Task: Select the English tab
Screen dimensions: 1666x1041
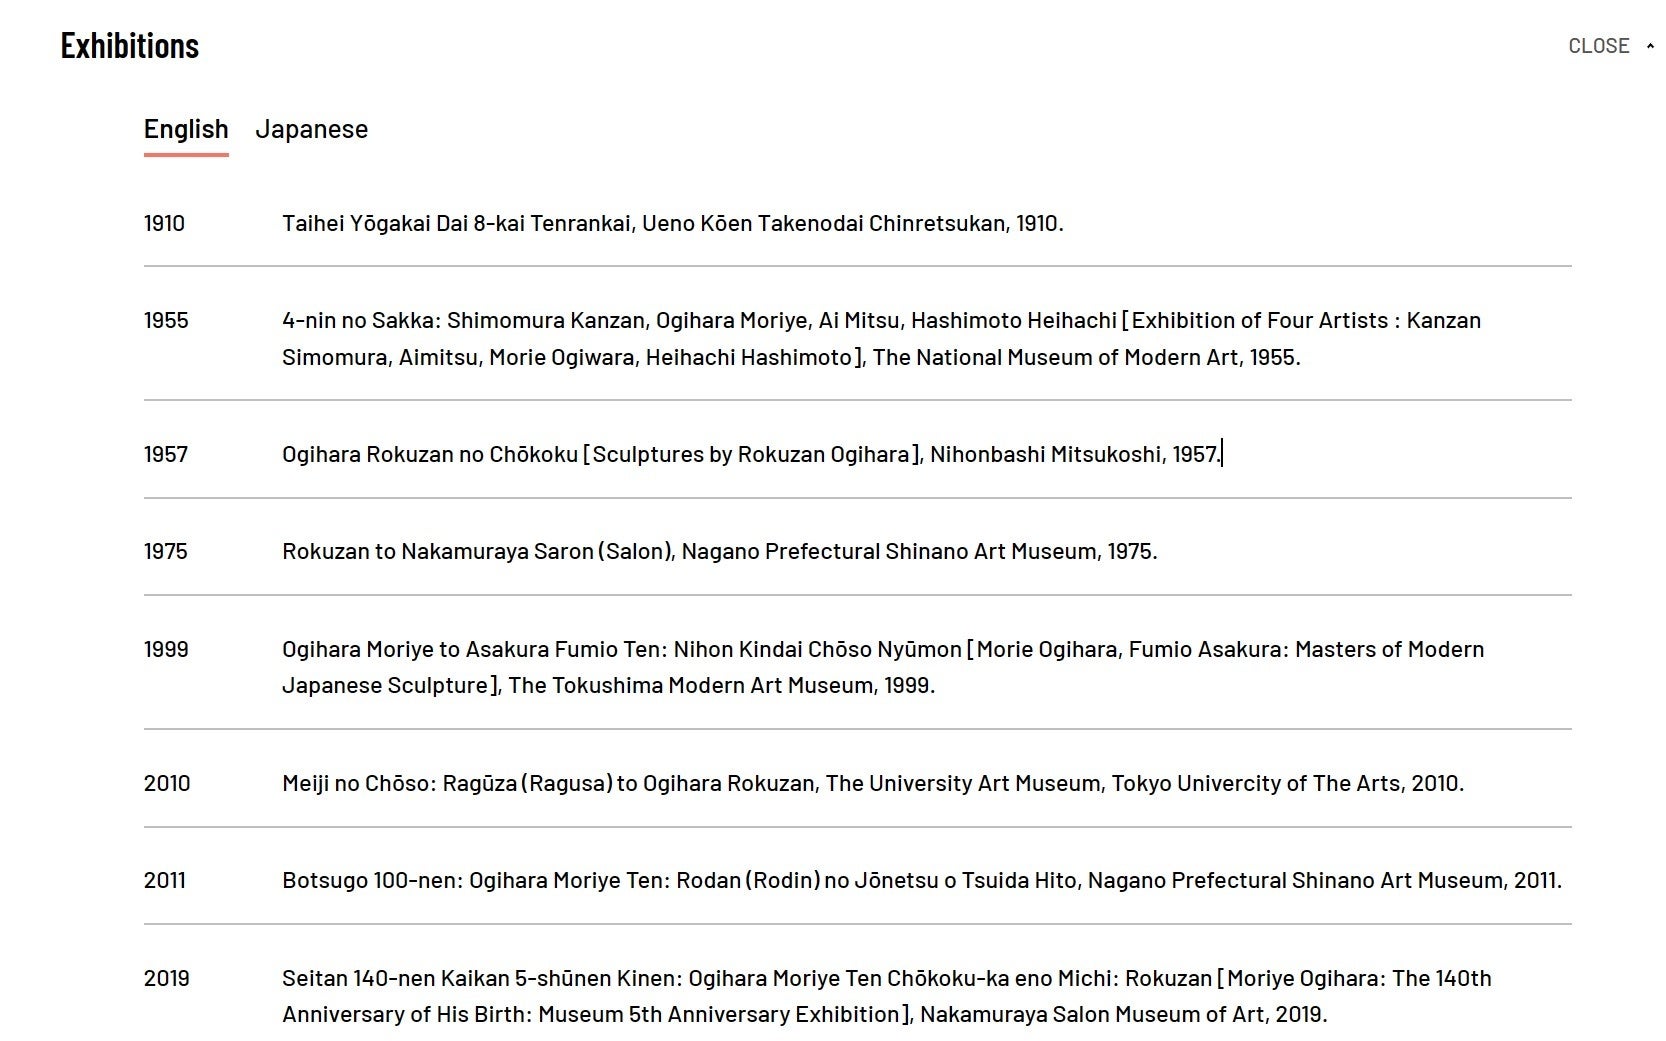Action: pyautogui.click(x=186, y=129)
